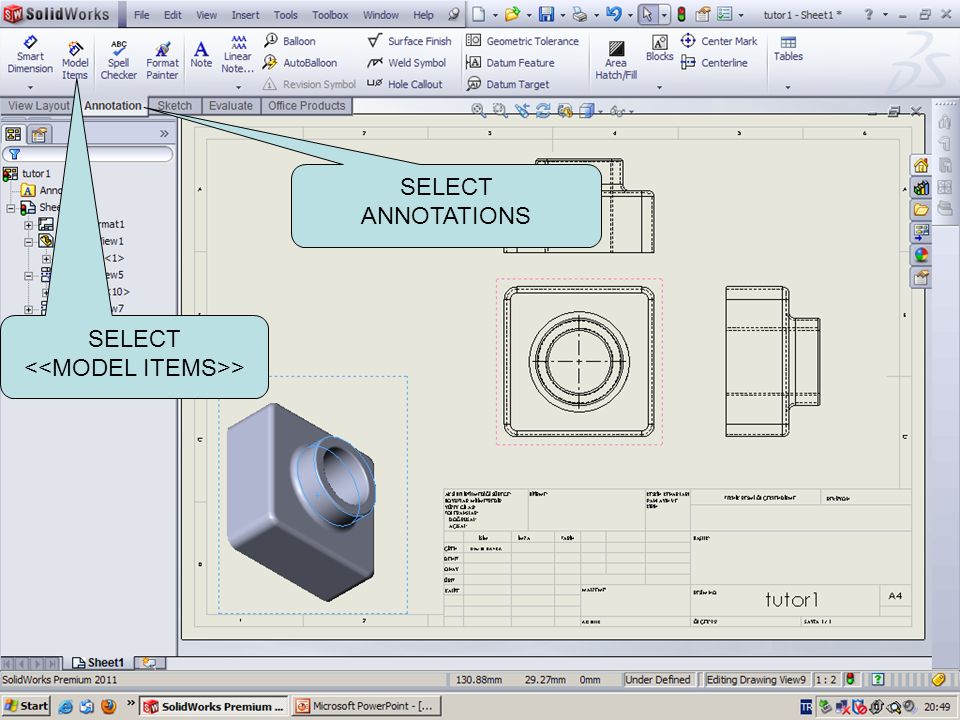Activate the Format Painter tool
Screen dimensions: 960x720
[162, 60]
